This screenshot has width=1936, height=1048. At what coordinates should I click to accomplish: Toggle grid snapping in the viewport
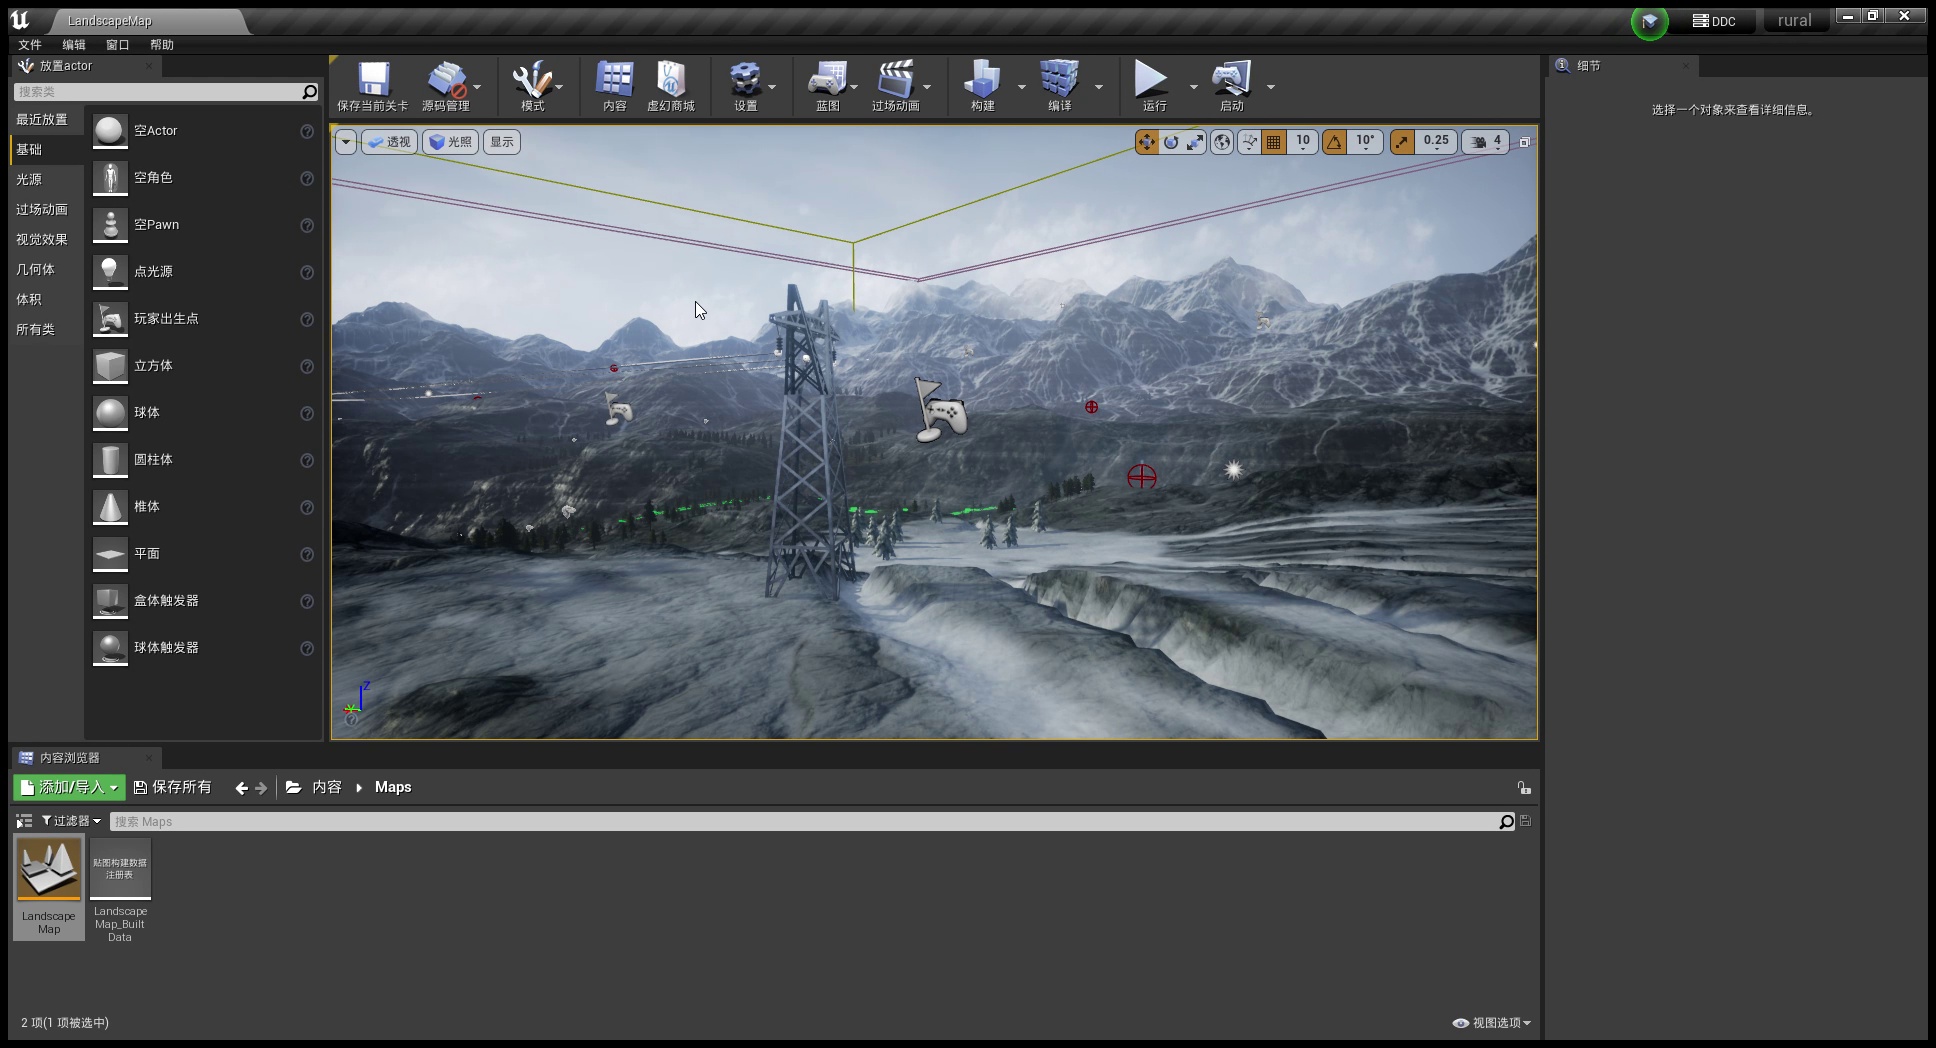1273,142
